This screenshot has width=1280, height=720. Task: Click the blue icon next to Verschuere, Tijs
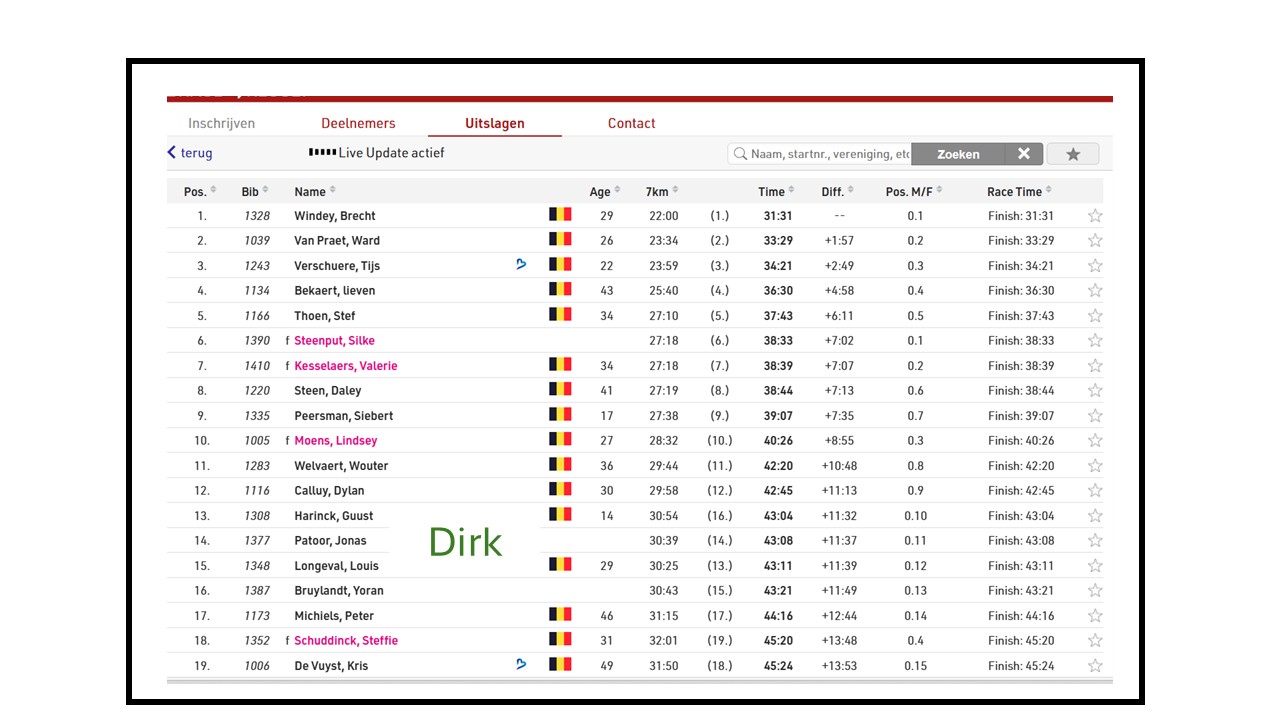(521, 265)
